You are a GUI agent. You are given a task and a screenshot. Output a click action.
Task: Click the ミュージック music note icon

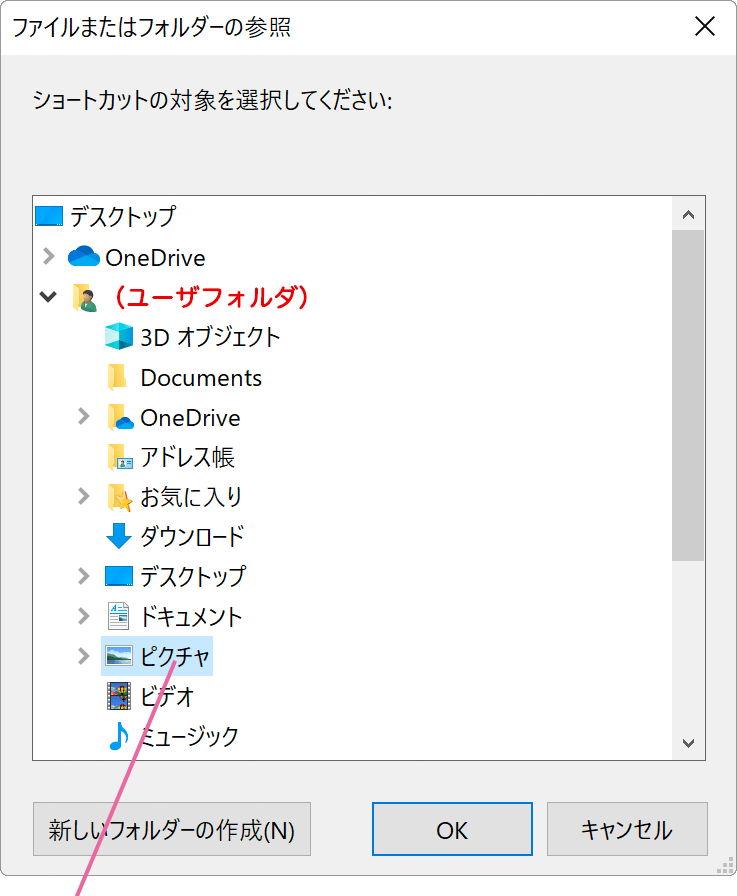coord(118,736)
